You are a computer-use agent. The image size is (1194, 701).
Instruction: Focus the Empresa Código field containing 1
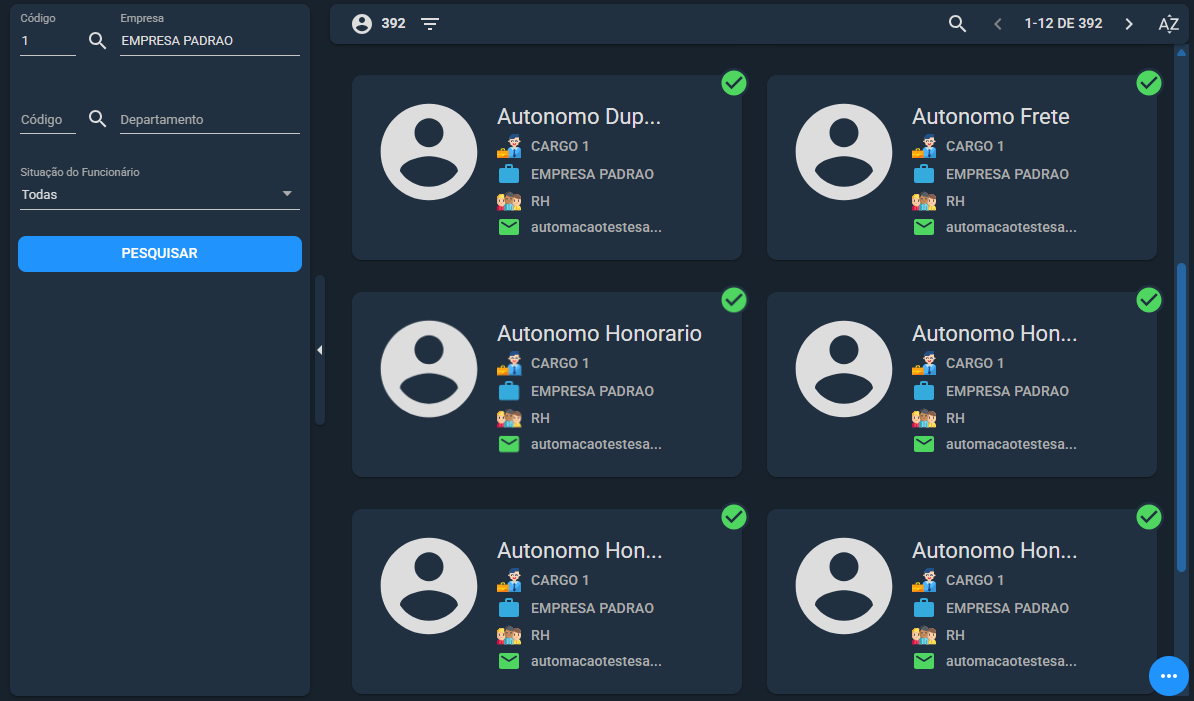[48, 41]
